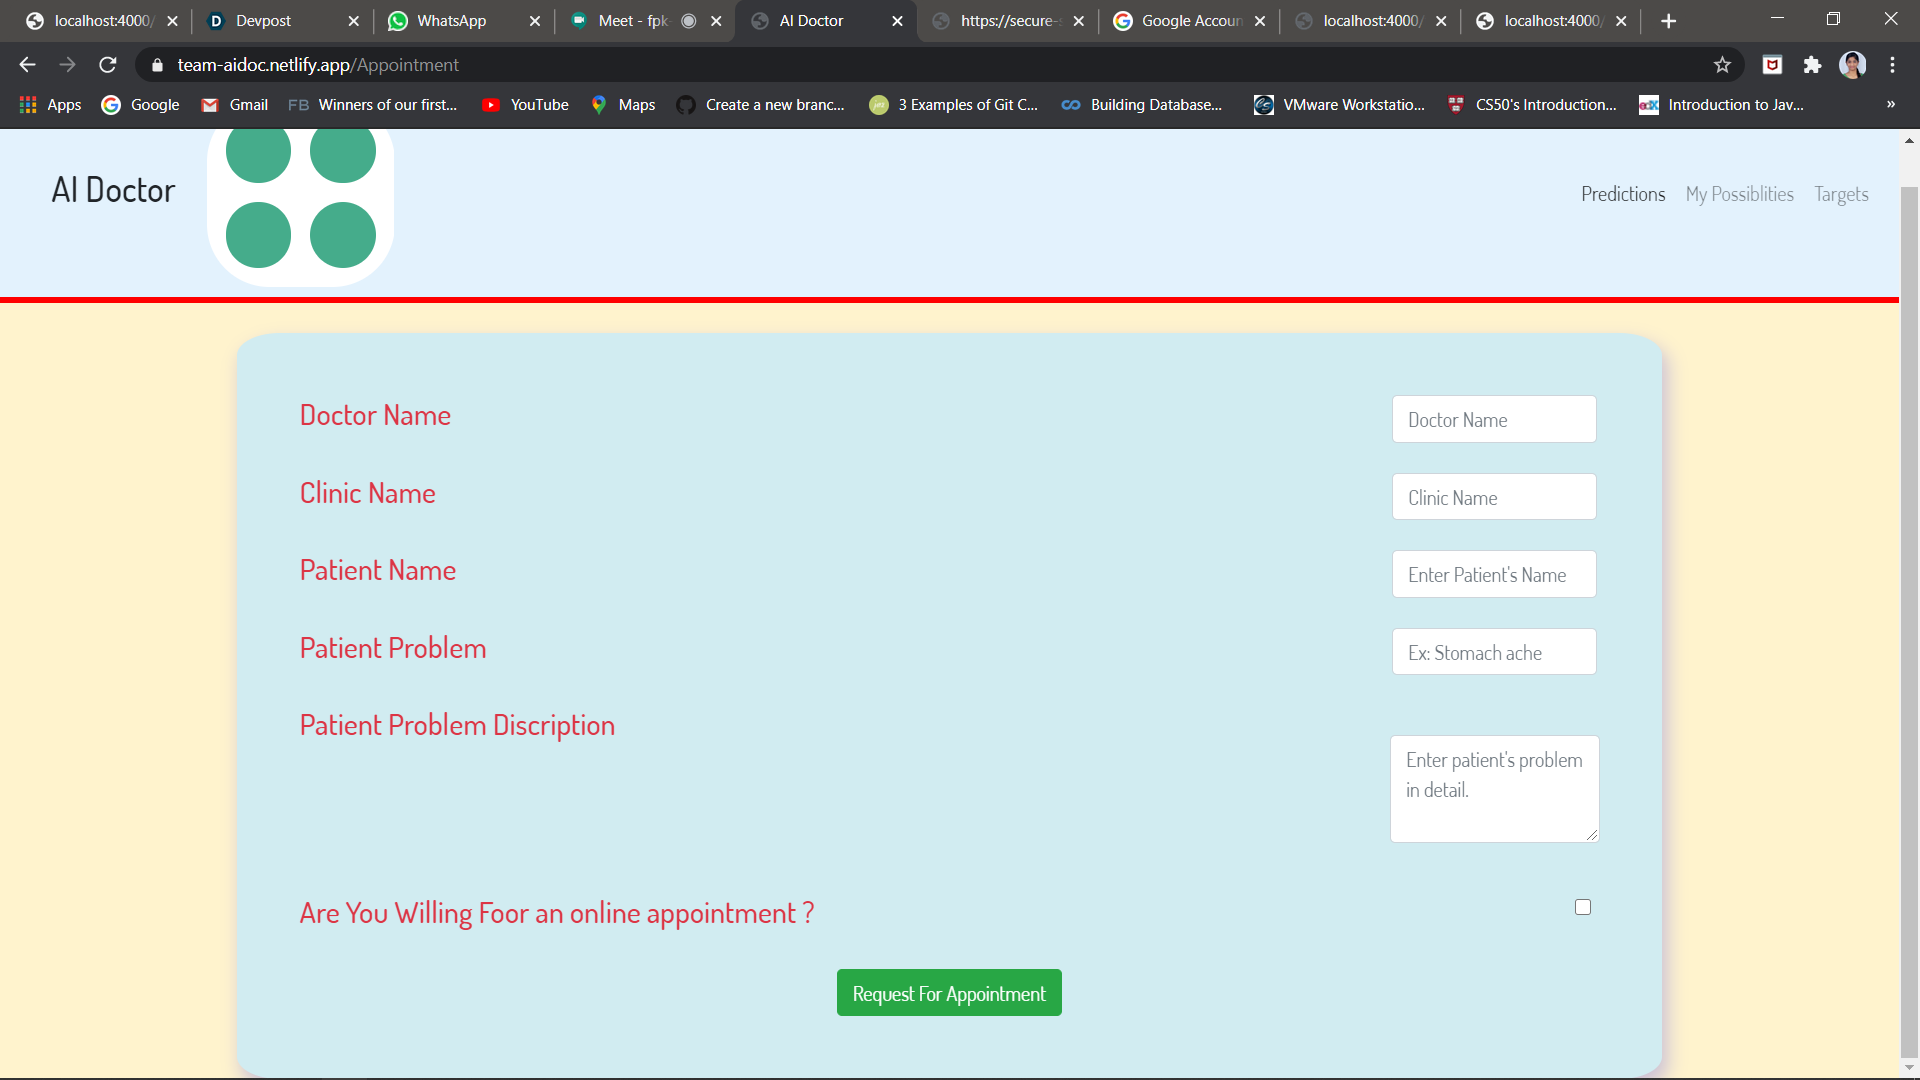The height and width of the screenshot is (1080, 1920).
Task: Check the online appointment checkbox
Action: (x=1583, y=907)
